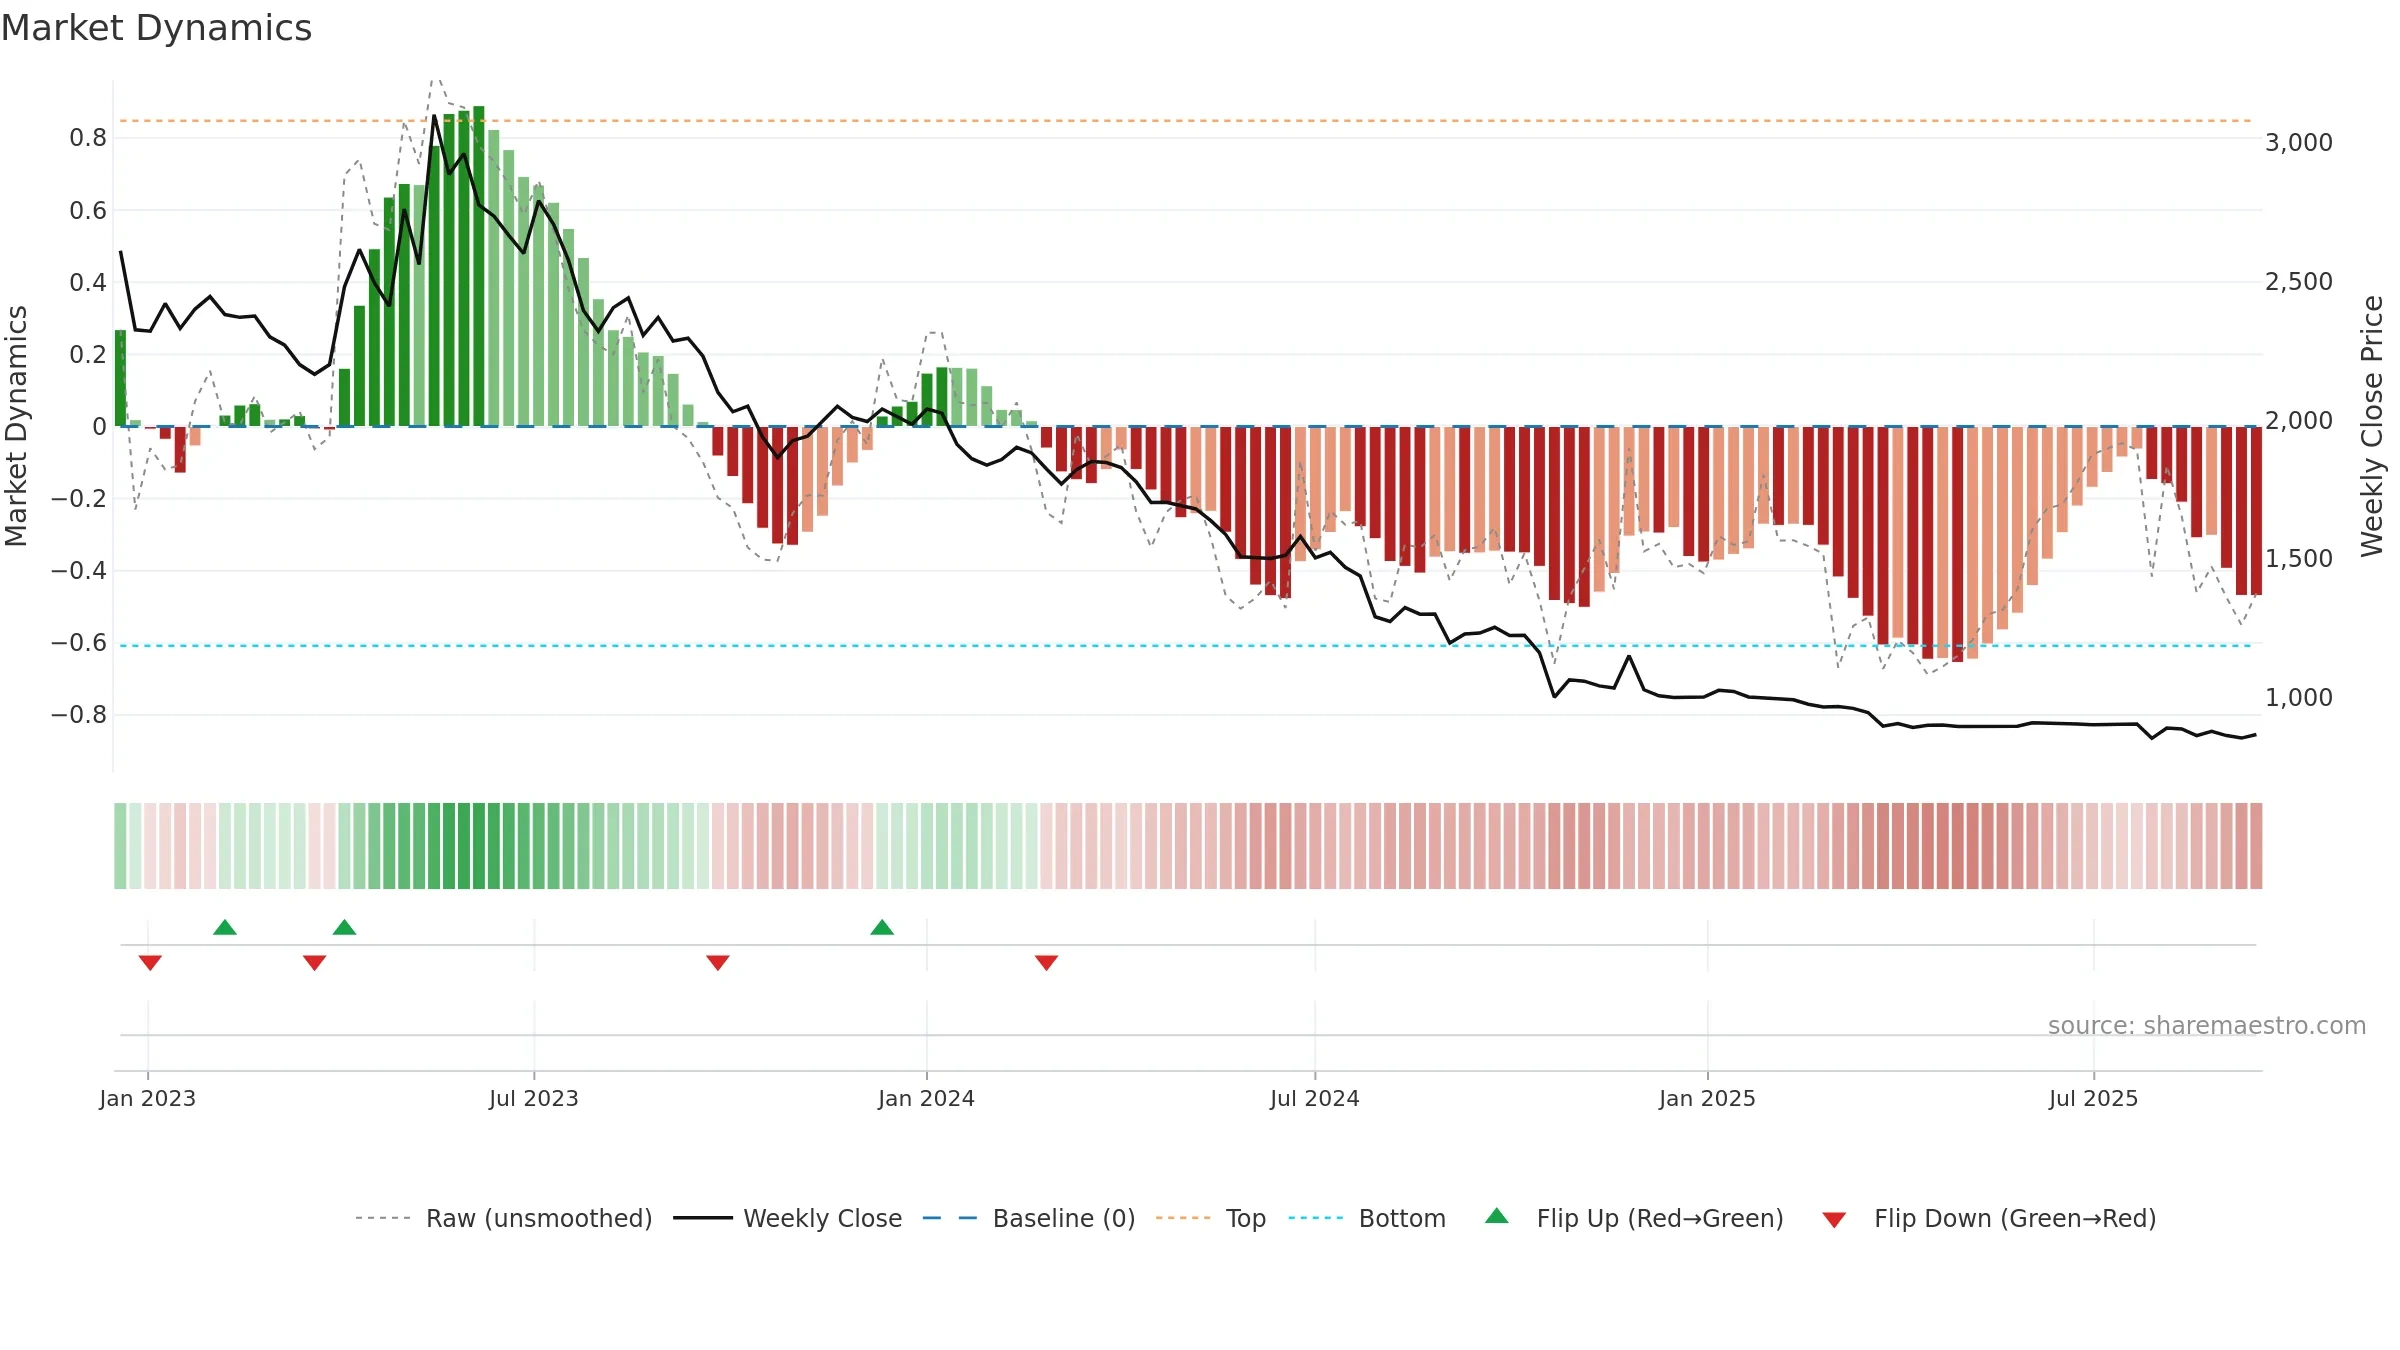Click the −0.6 left axis tick label

(x=79, y=643)
